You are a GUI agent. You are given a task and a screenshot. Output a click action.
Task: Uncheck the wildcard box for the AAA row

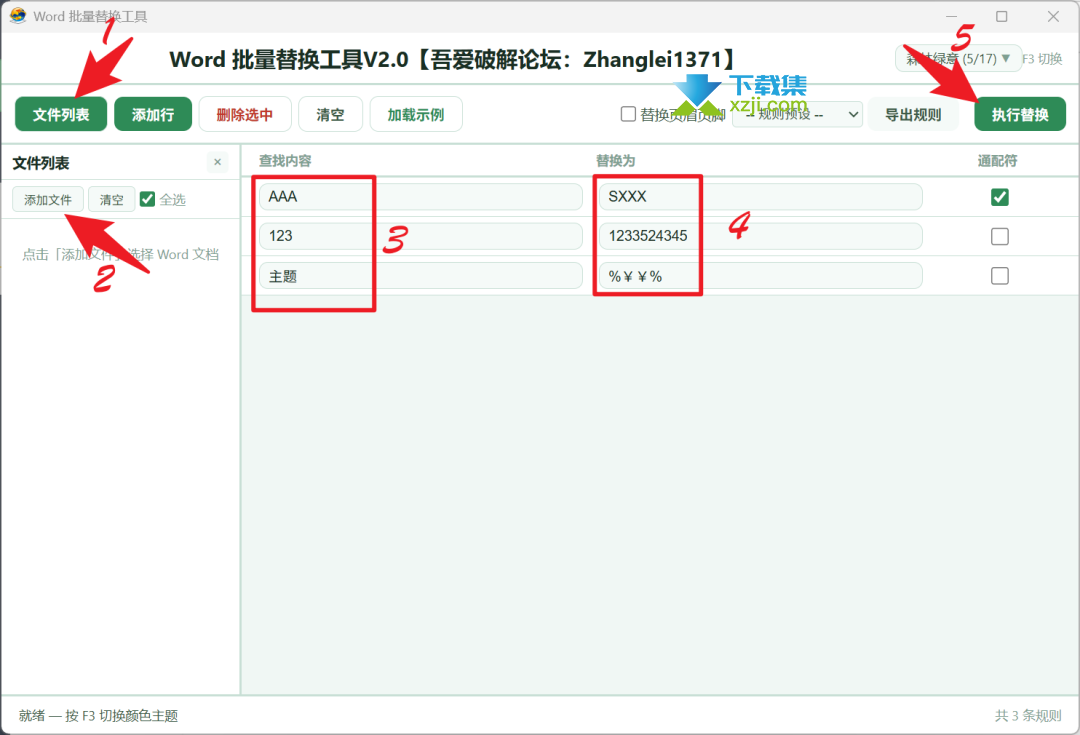[999, 197]
